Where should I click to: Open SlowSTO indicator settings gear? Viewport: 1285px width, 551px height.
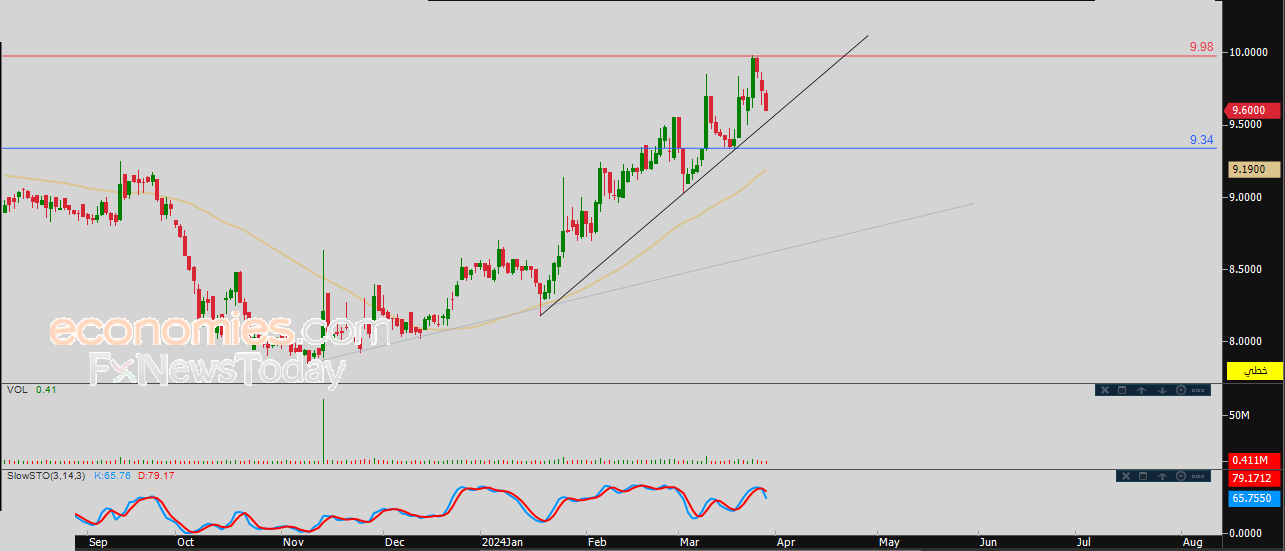(x=1181, y=477)
